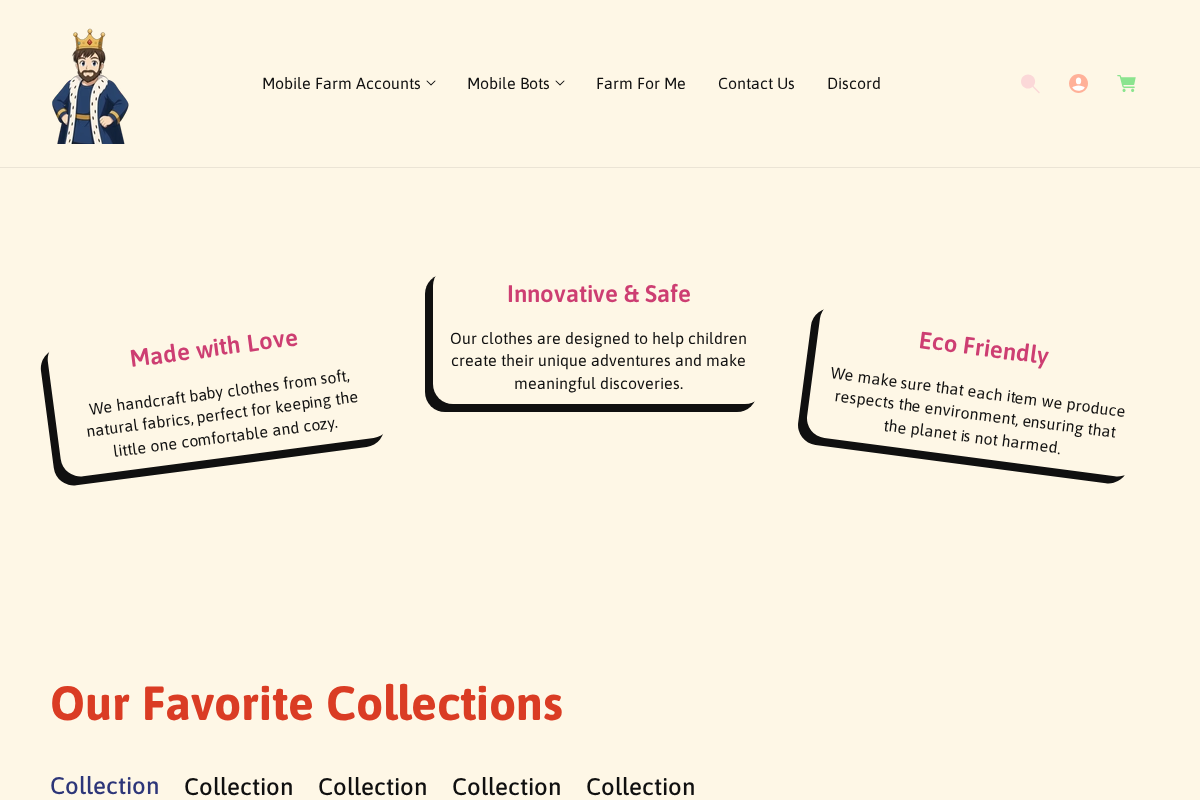Expand the Mobile Bots dropdown chevron
This screenshot has height=800, width=1200.
point(559,83)
